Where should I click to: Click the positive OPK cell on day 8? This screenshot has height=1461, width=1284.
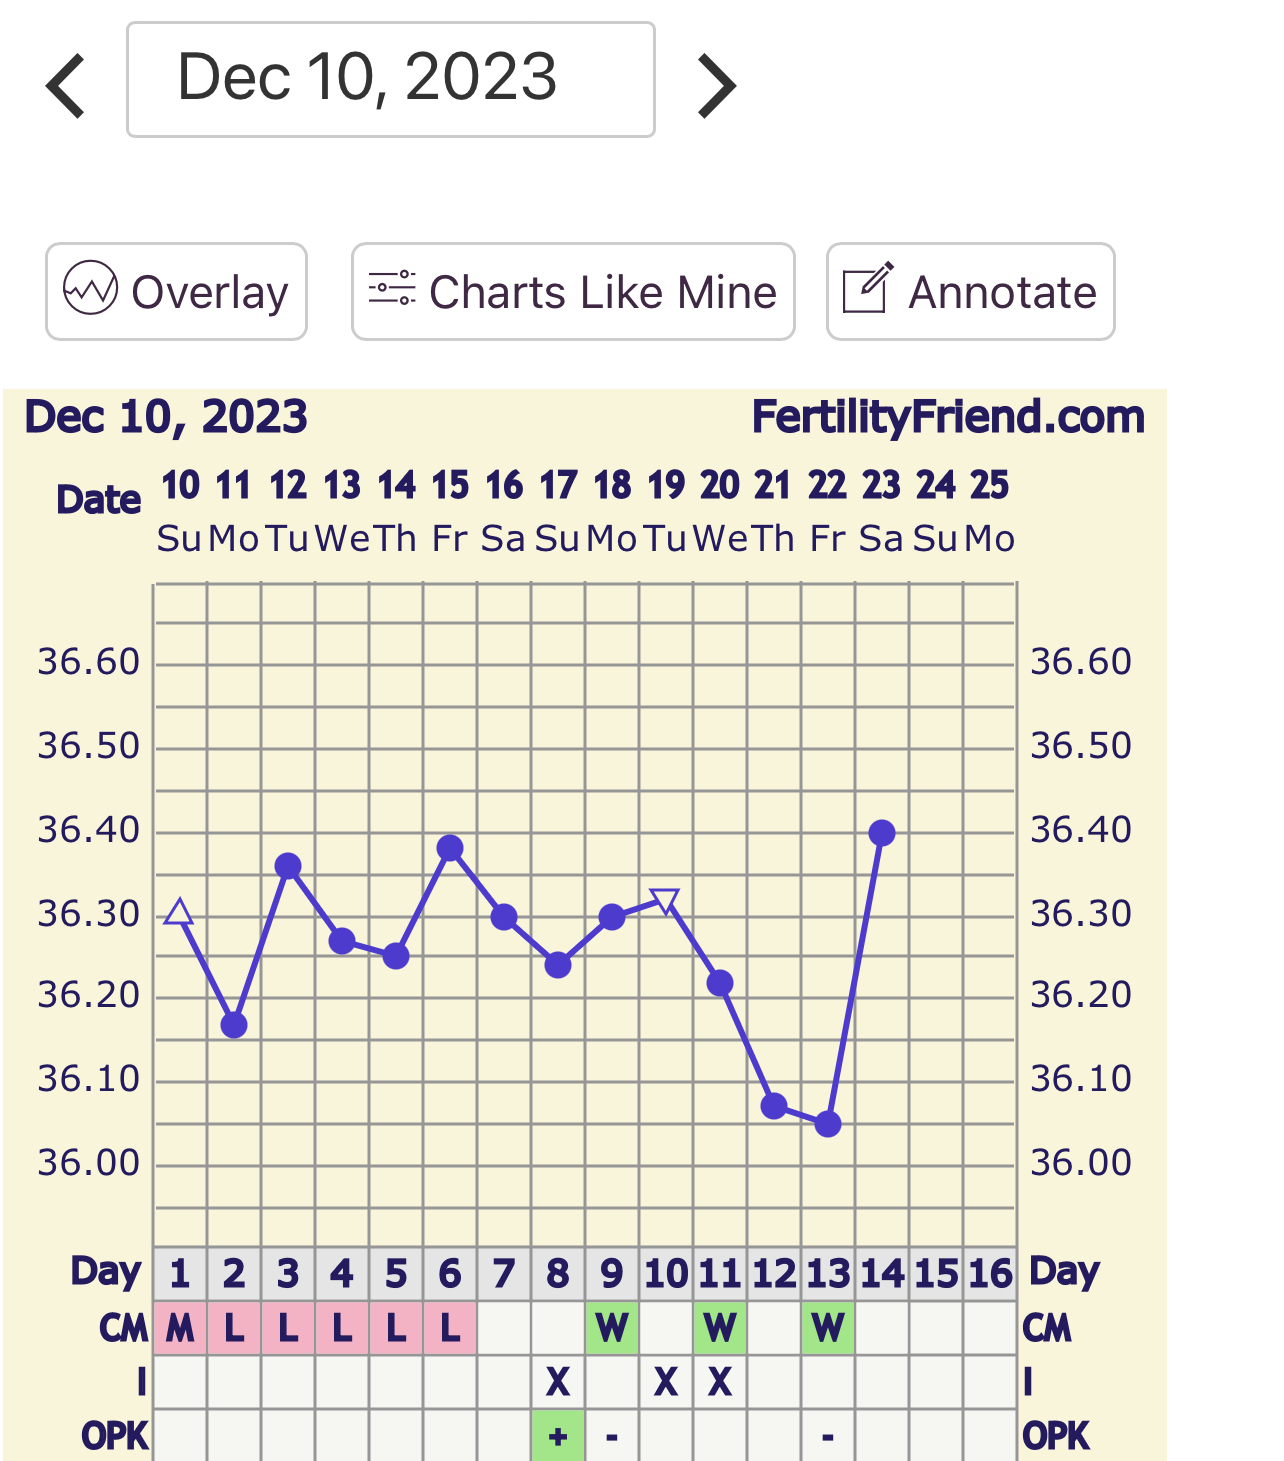coord(558,1436)
